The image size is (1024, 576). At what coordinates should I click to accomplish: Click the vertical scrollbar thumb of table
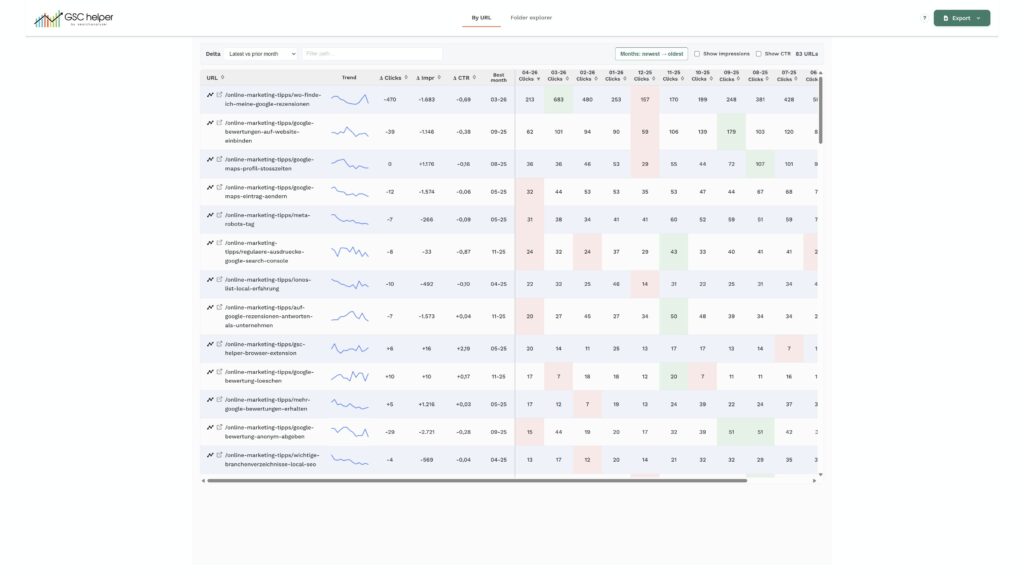[x=820, y=110]
